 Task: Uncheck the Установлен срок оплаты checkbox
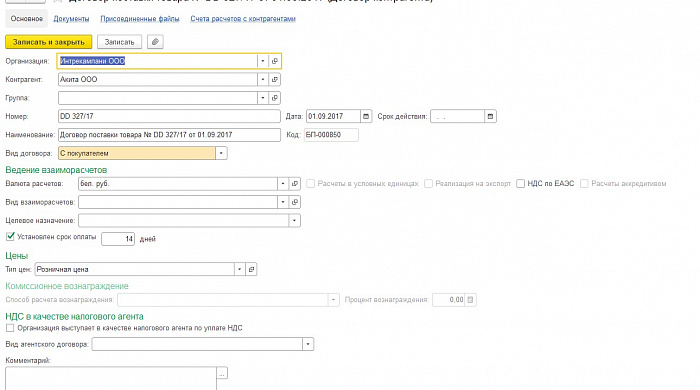[x=10, y=237]
